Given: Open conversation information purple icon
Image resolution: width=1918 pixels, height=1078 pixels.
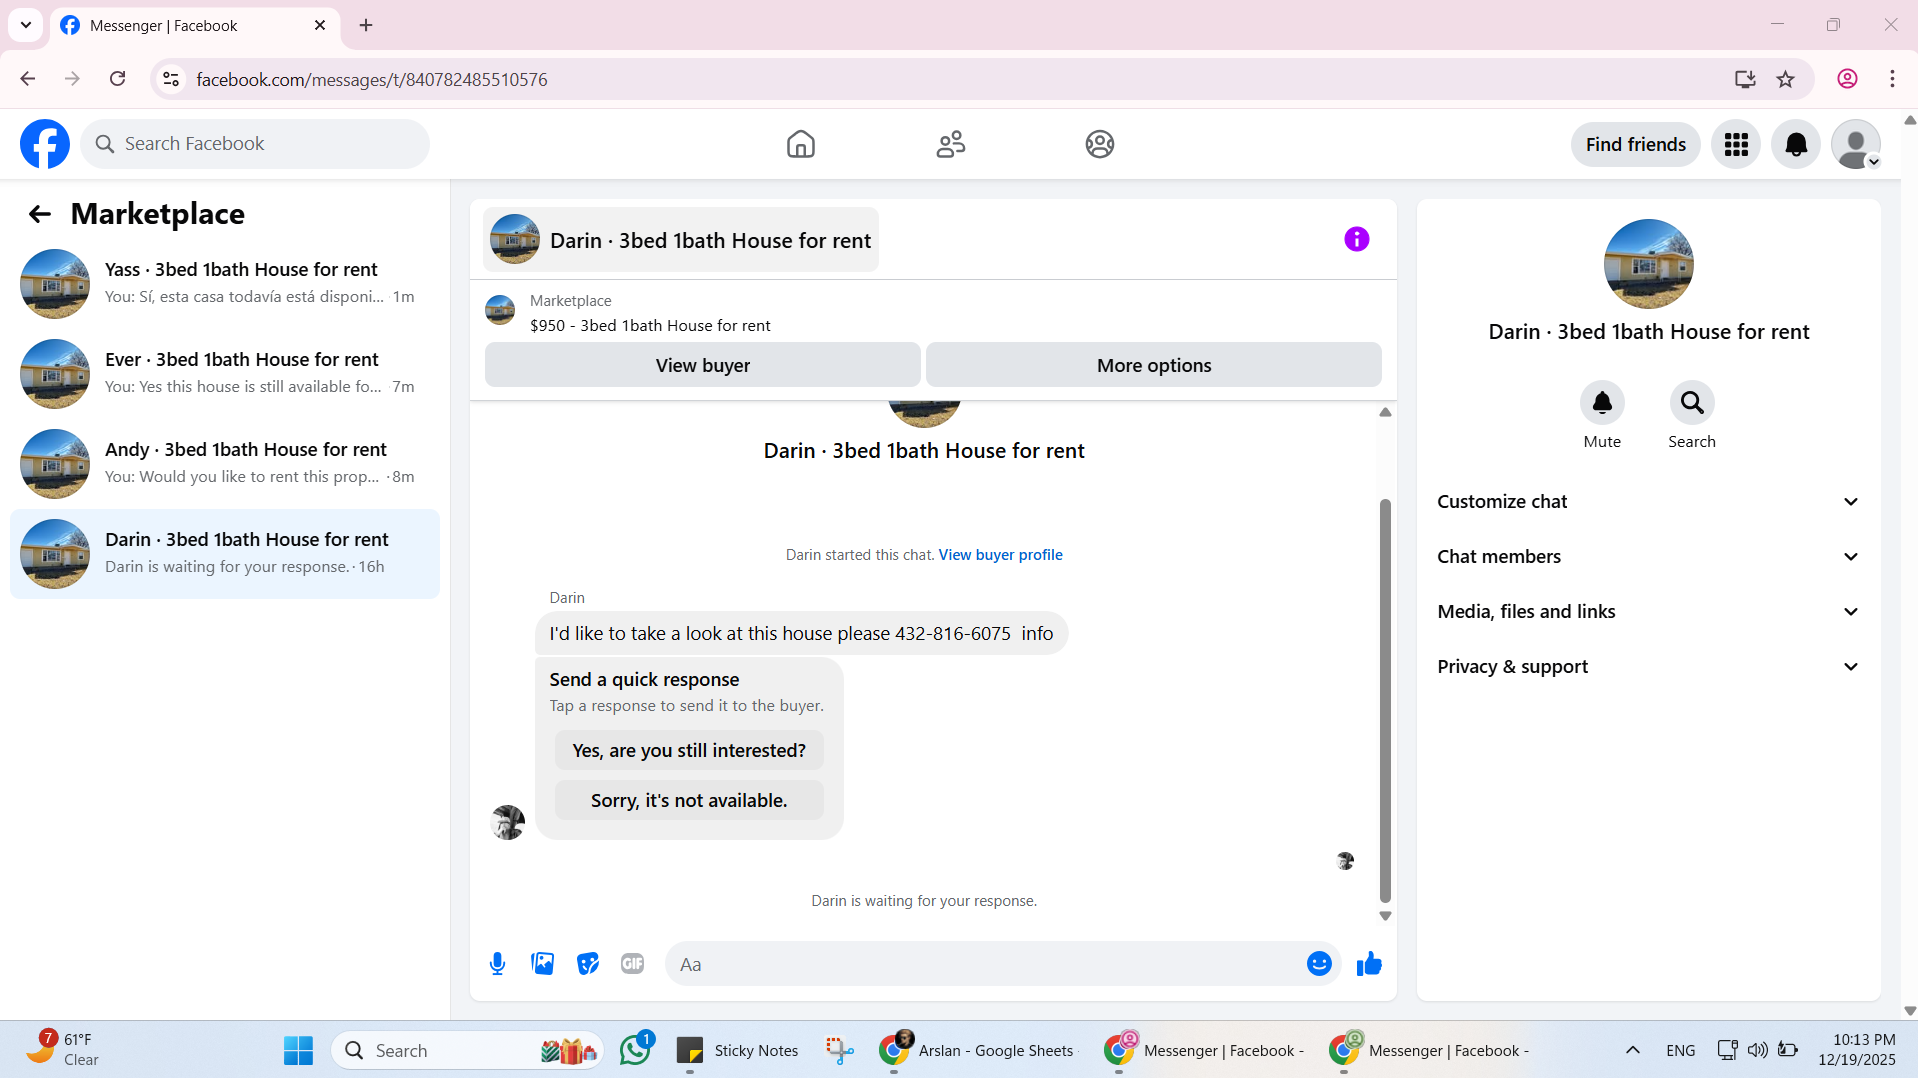Looking at the screenshot, I should (1356, 239).
